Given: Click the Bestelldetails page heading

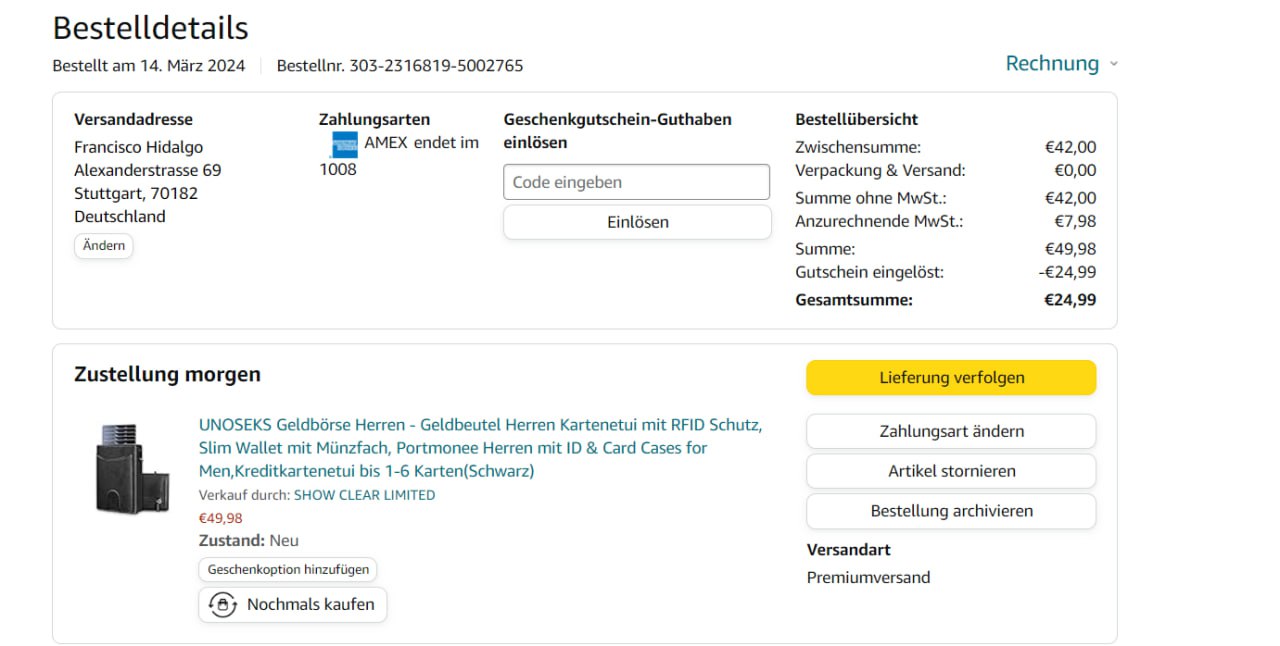Looking at the screenshot, I should 150,27.
